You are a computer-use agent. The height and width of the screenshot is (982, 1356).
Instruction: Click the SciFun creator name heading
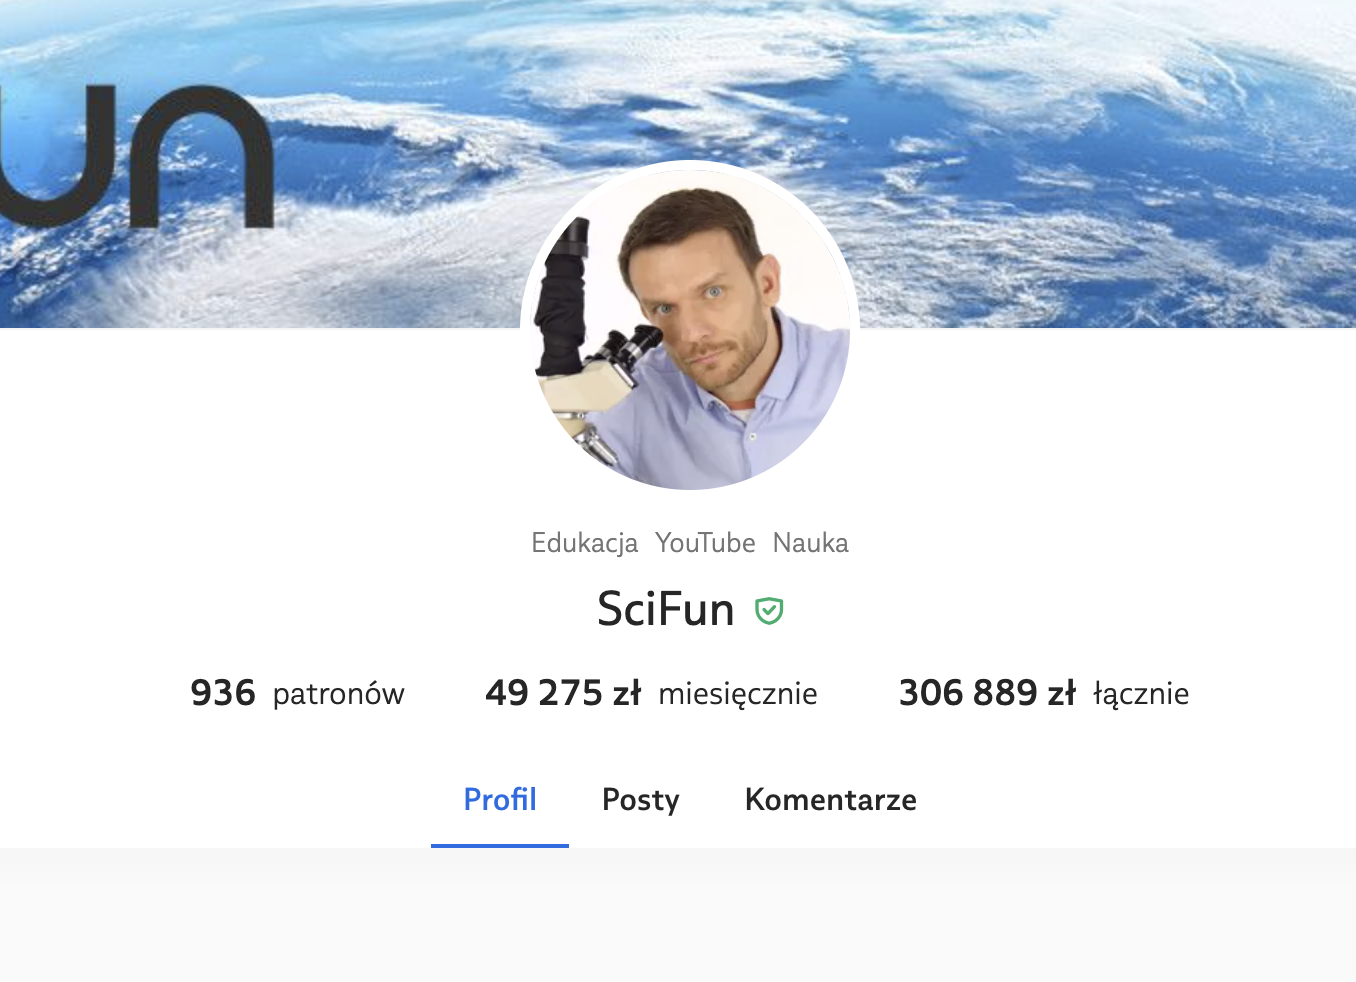click(x=666, y=609)
